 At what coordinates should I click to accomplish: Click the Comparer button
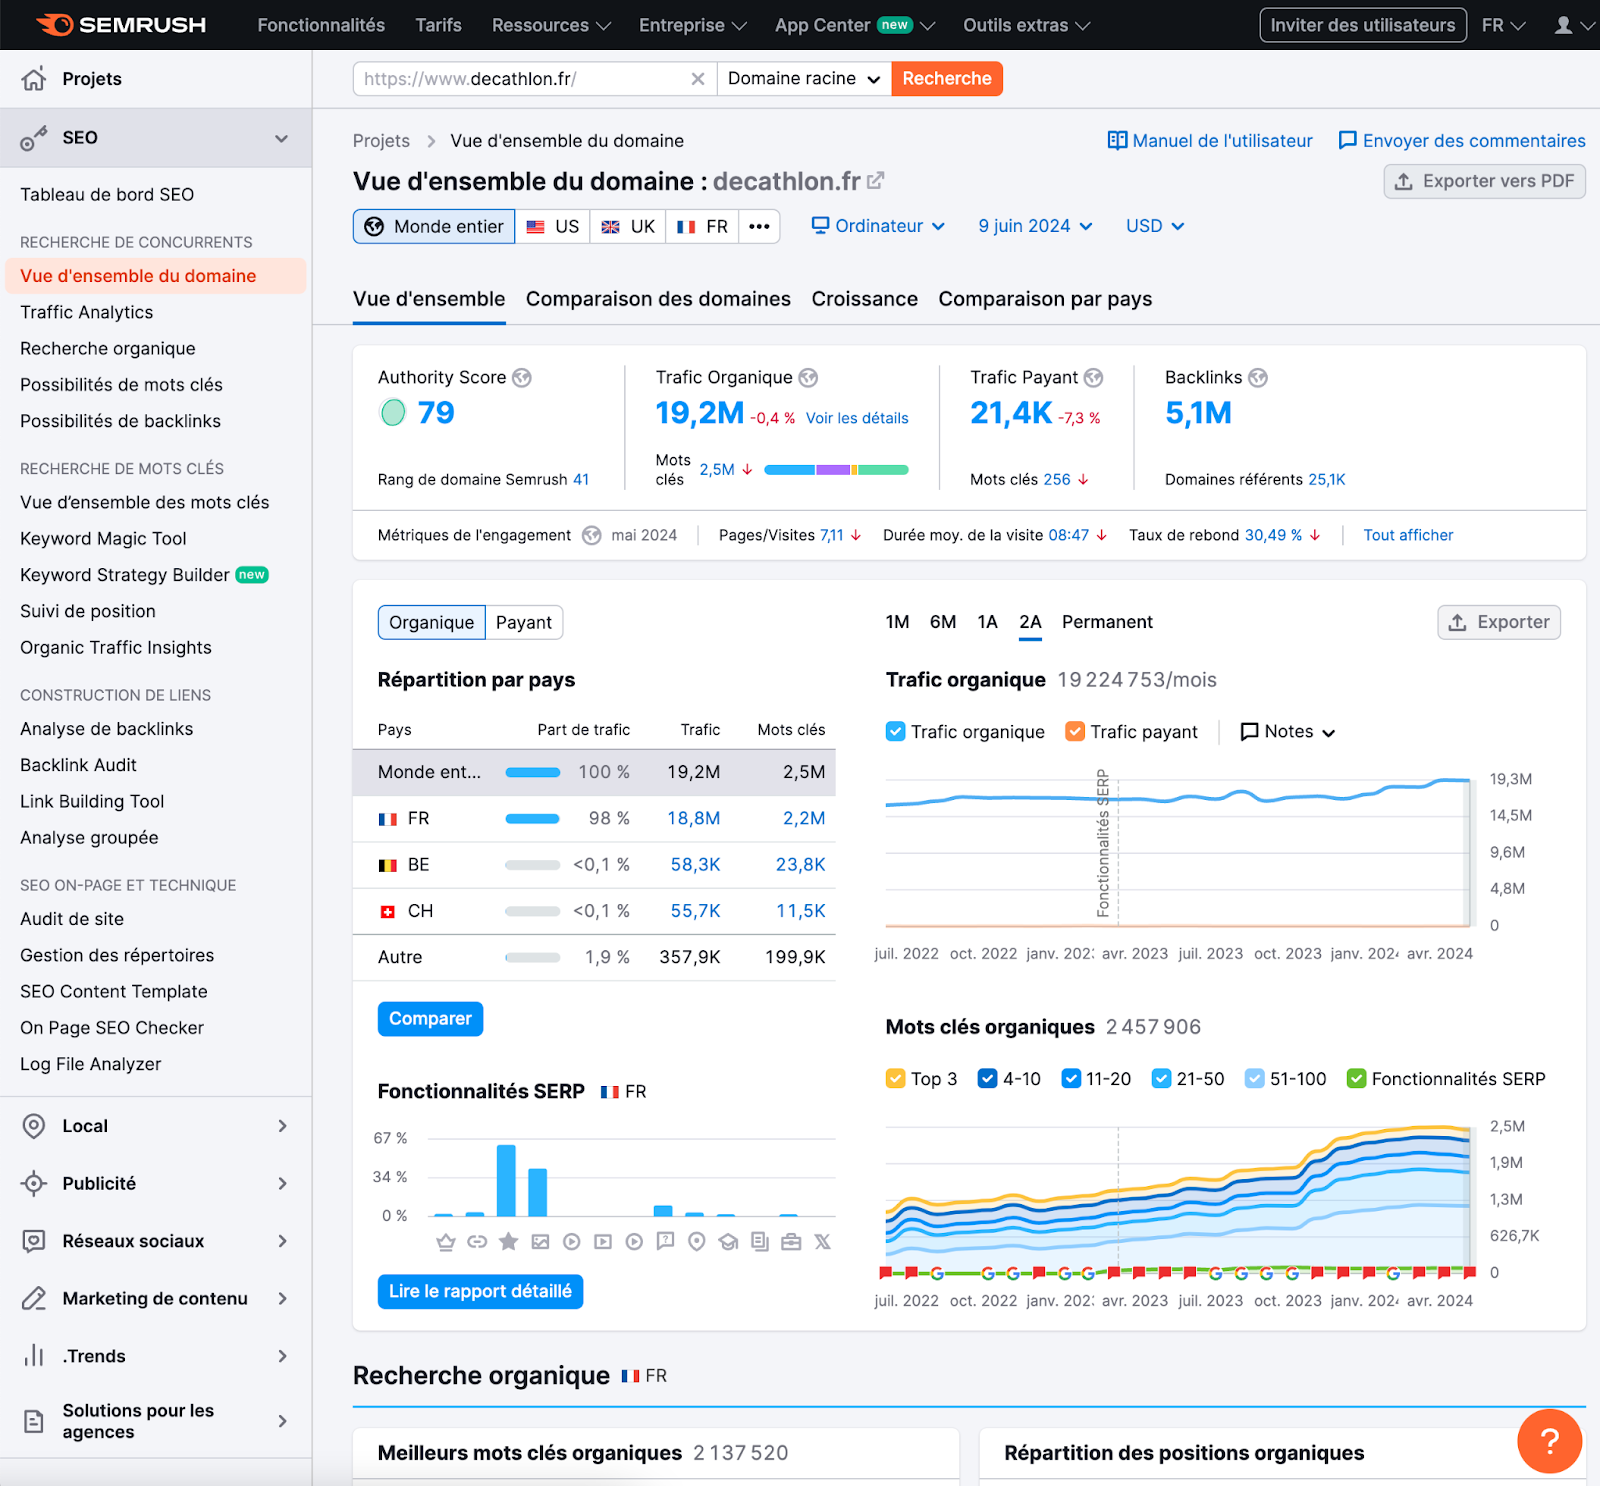(430, 1019)
